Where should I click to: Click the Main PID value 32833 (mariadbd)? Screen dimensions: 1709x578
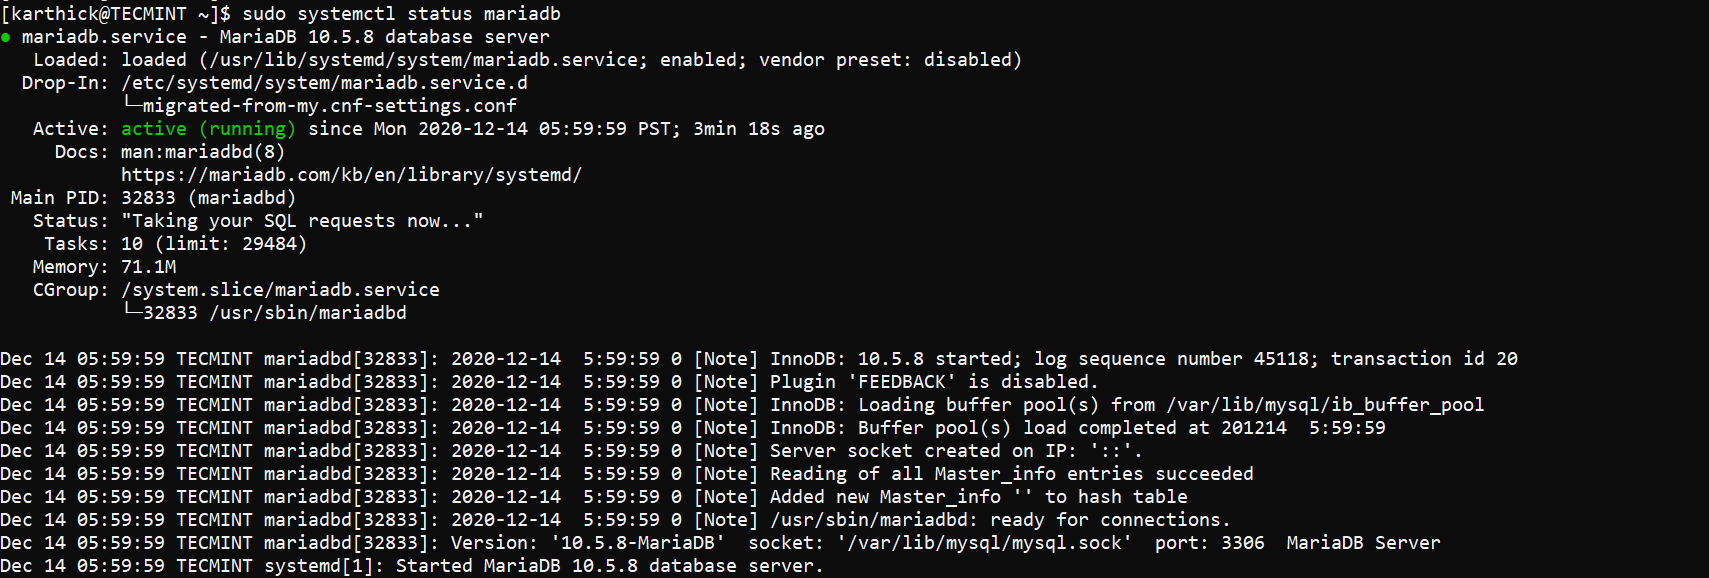coord(208,198)
